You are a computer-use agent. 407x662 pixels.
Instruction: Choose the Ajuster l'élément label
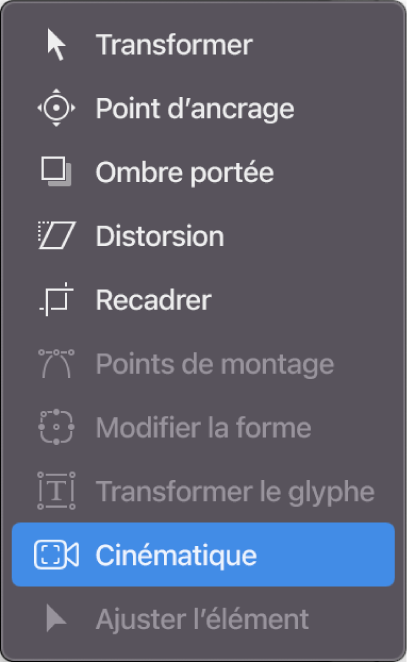point(202,619)
